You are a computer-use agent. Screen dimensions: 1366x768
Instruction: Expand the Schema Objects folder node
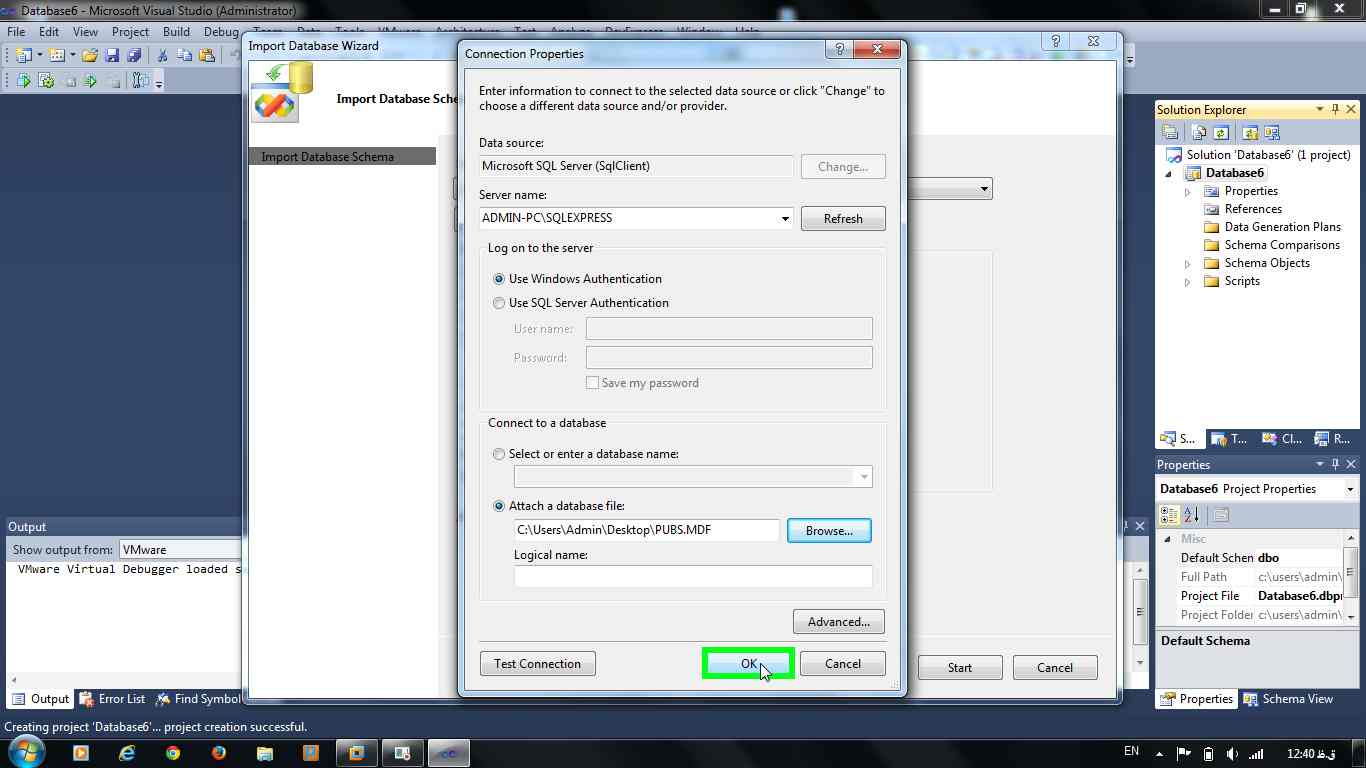click(1188, 264)
